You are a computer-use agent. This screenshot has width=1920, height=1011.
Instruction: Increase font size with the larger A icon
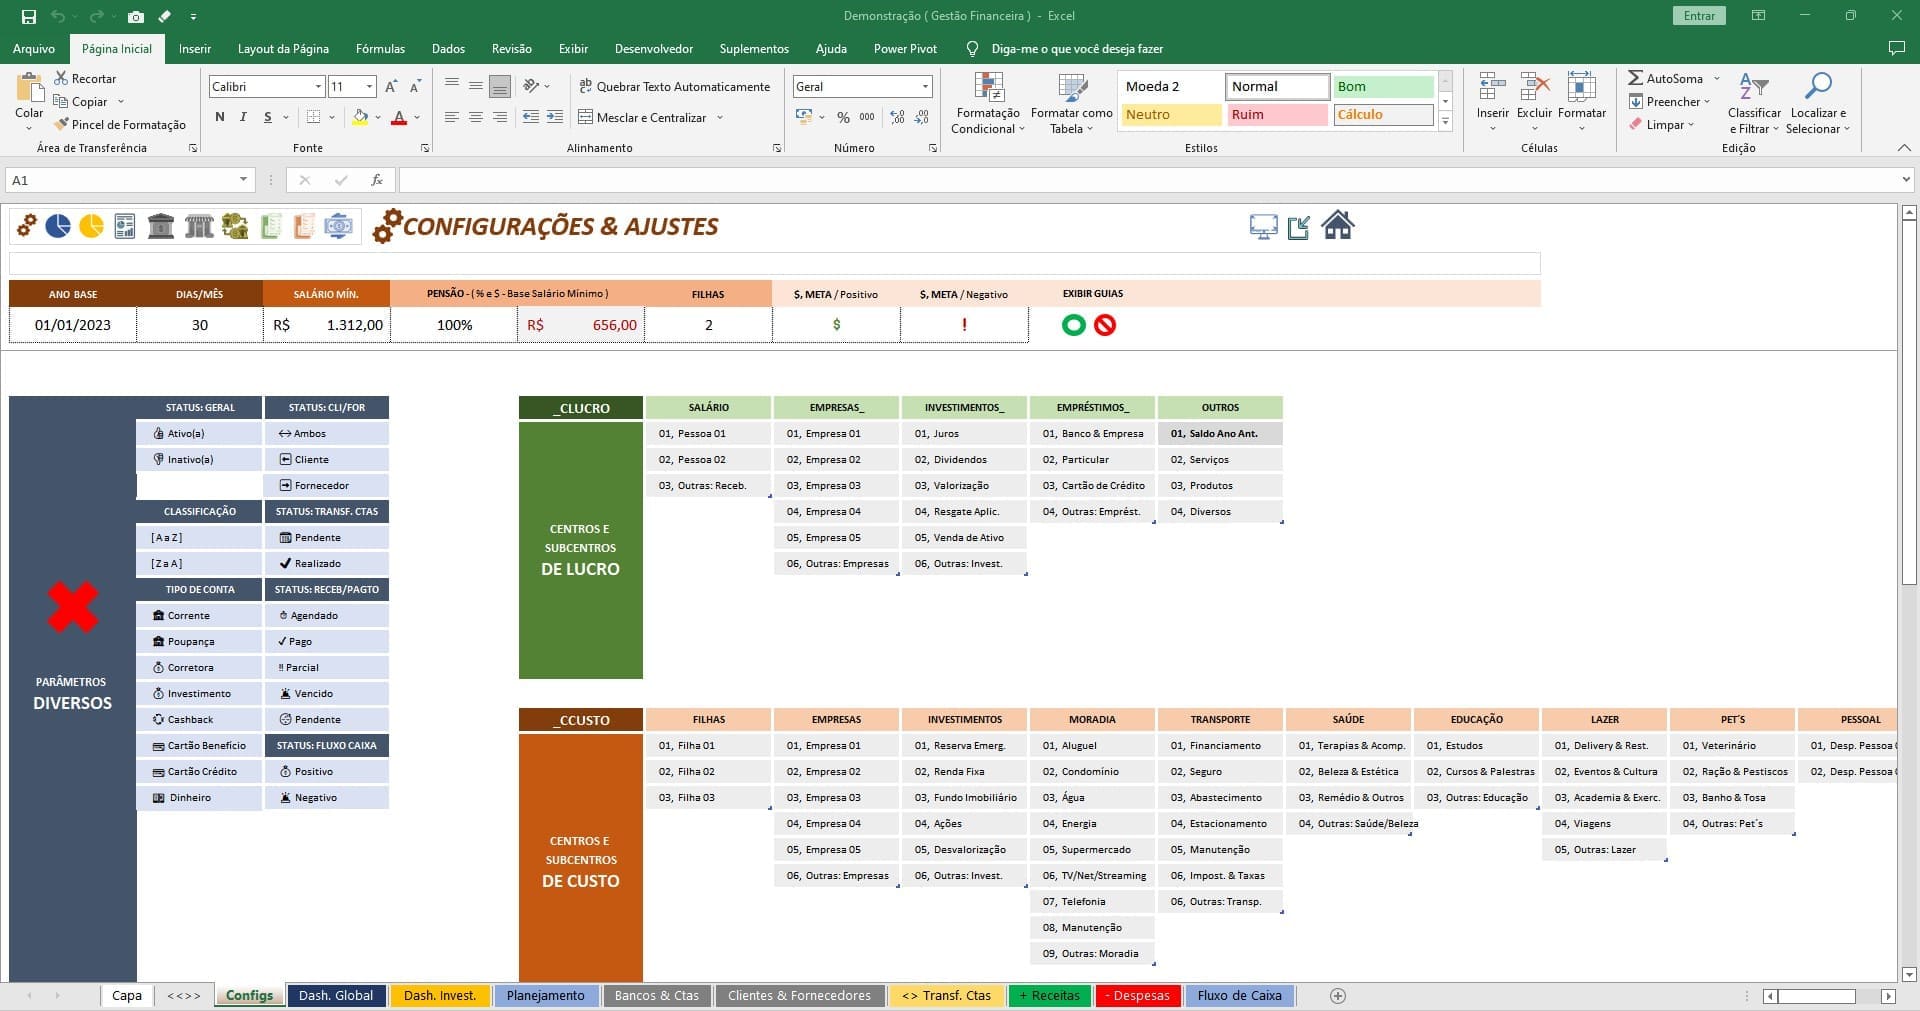click(391, 87)
